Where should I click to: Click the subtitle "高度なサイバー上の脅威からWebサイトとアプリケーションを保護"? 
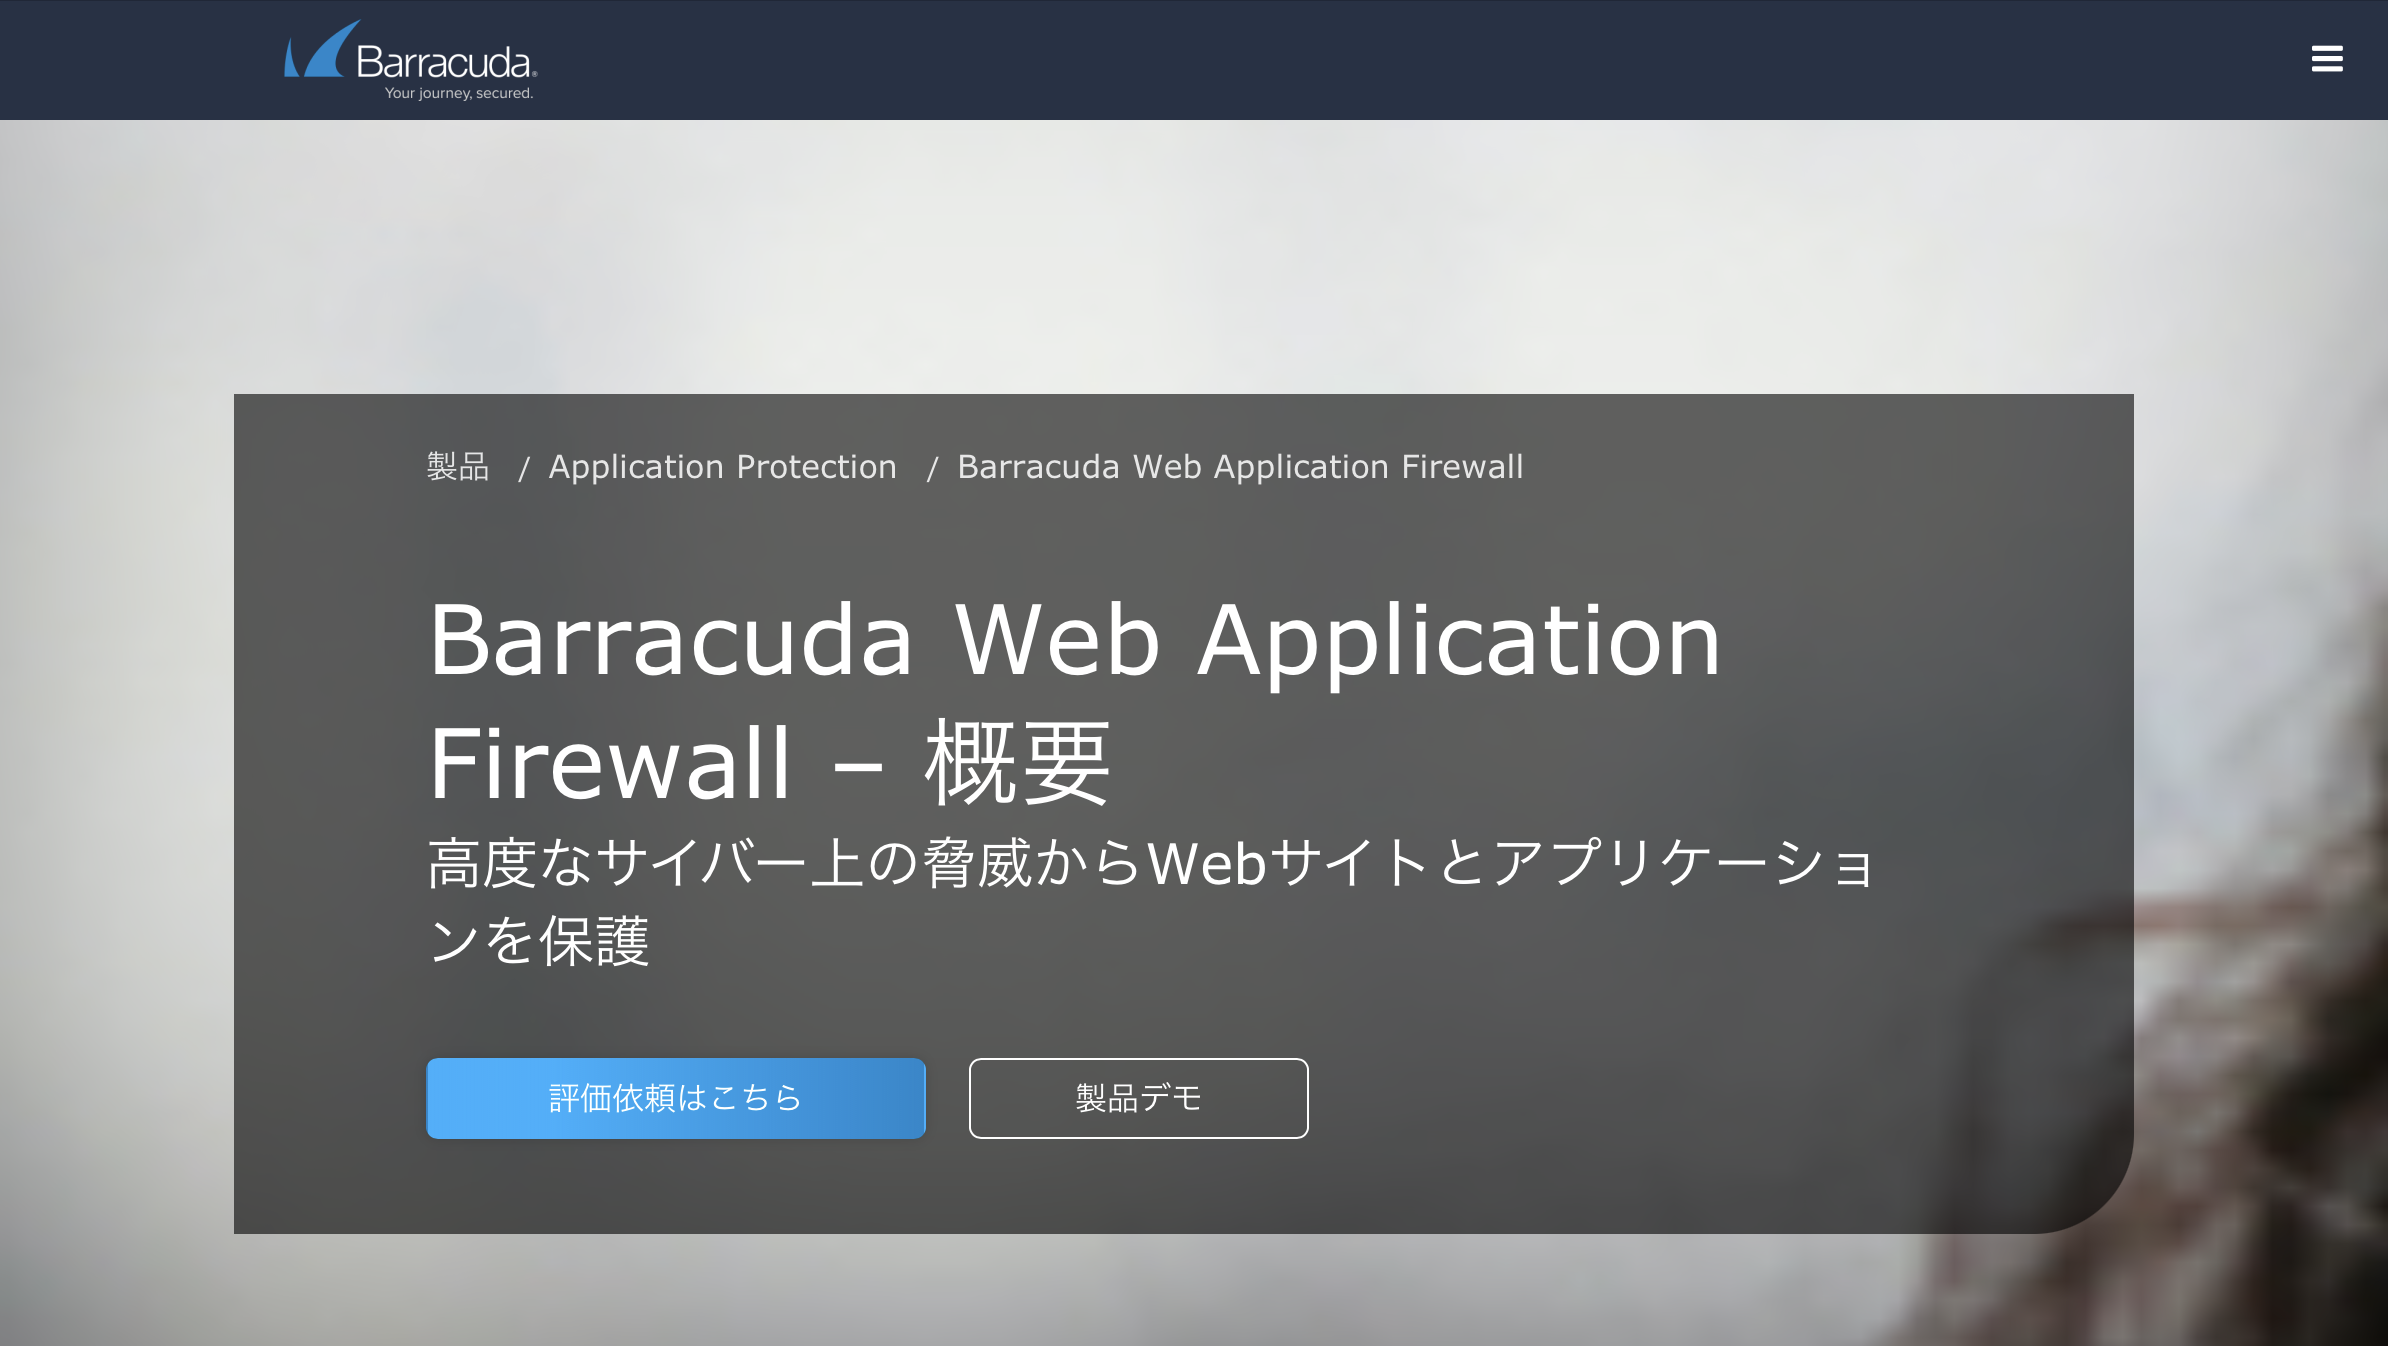[1150, 902]
